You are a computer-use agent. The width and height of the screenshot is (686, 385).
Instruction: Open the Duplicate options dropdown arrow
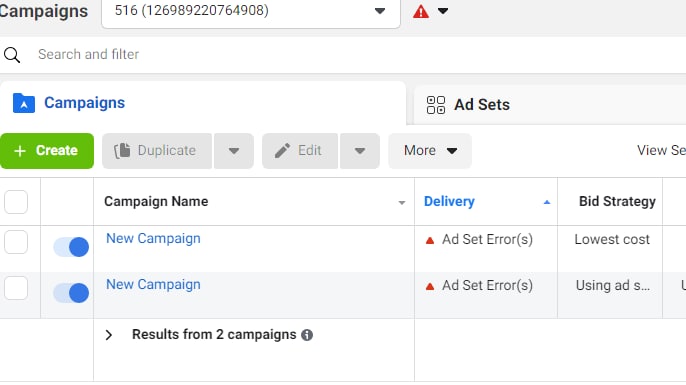pyautogui.click(x=234, y=151)
